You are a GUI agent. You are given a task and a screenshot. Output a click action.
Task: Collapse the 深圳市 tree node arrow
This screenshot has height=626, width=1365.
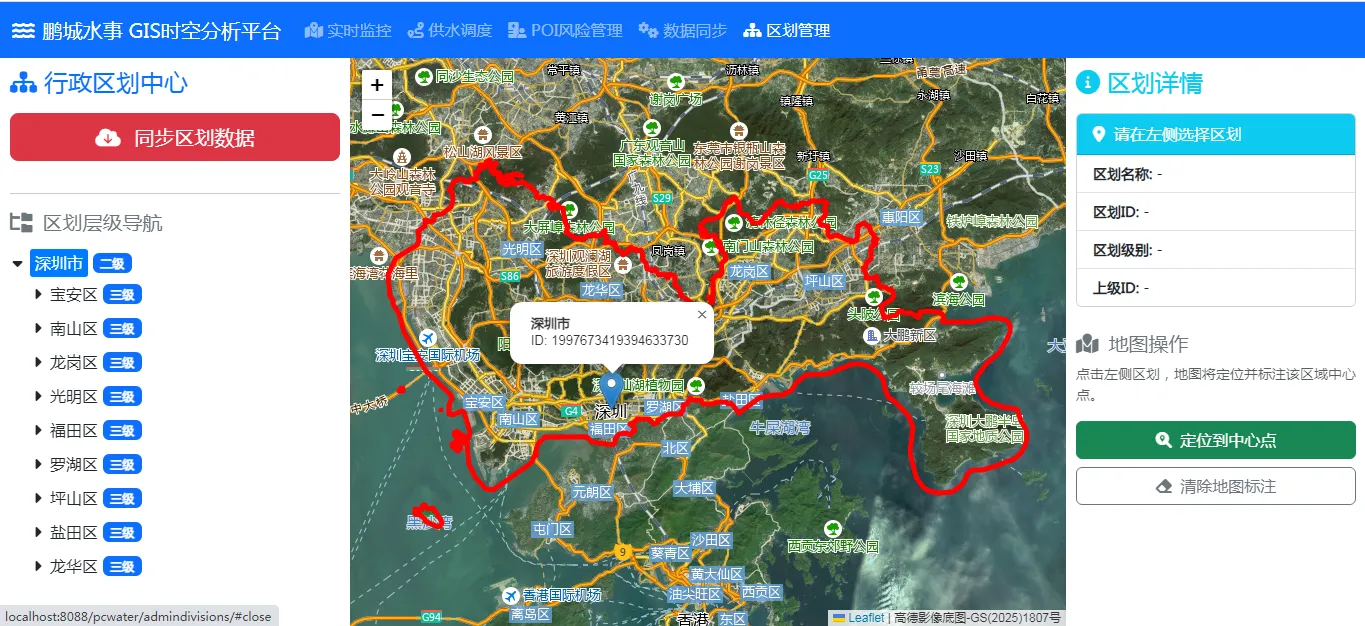[x=17, y=264]
